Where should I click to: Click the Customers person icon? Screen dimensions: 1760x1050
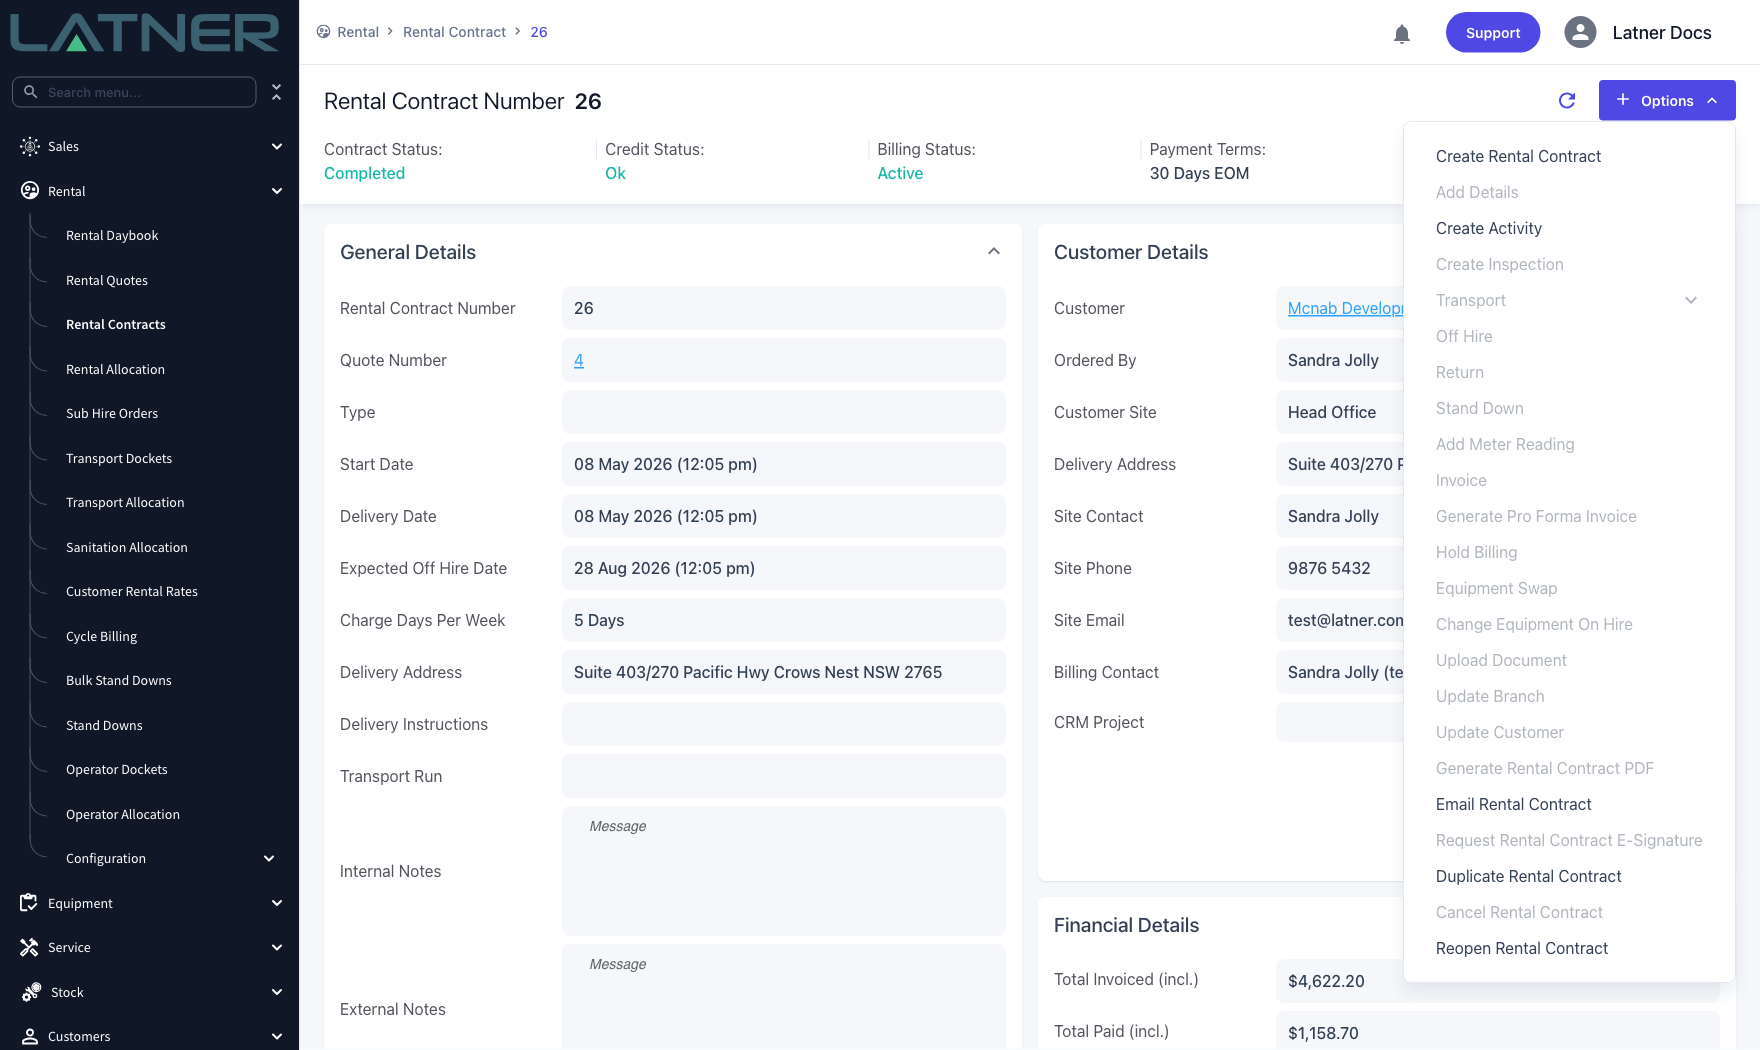tap(30, 1036)
